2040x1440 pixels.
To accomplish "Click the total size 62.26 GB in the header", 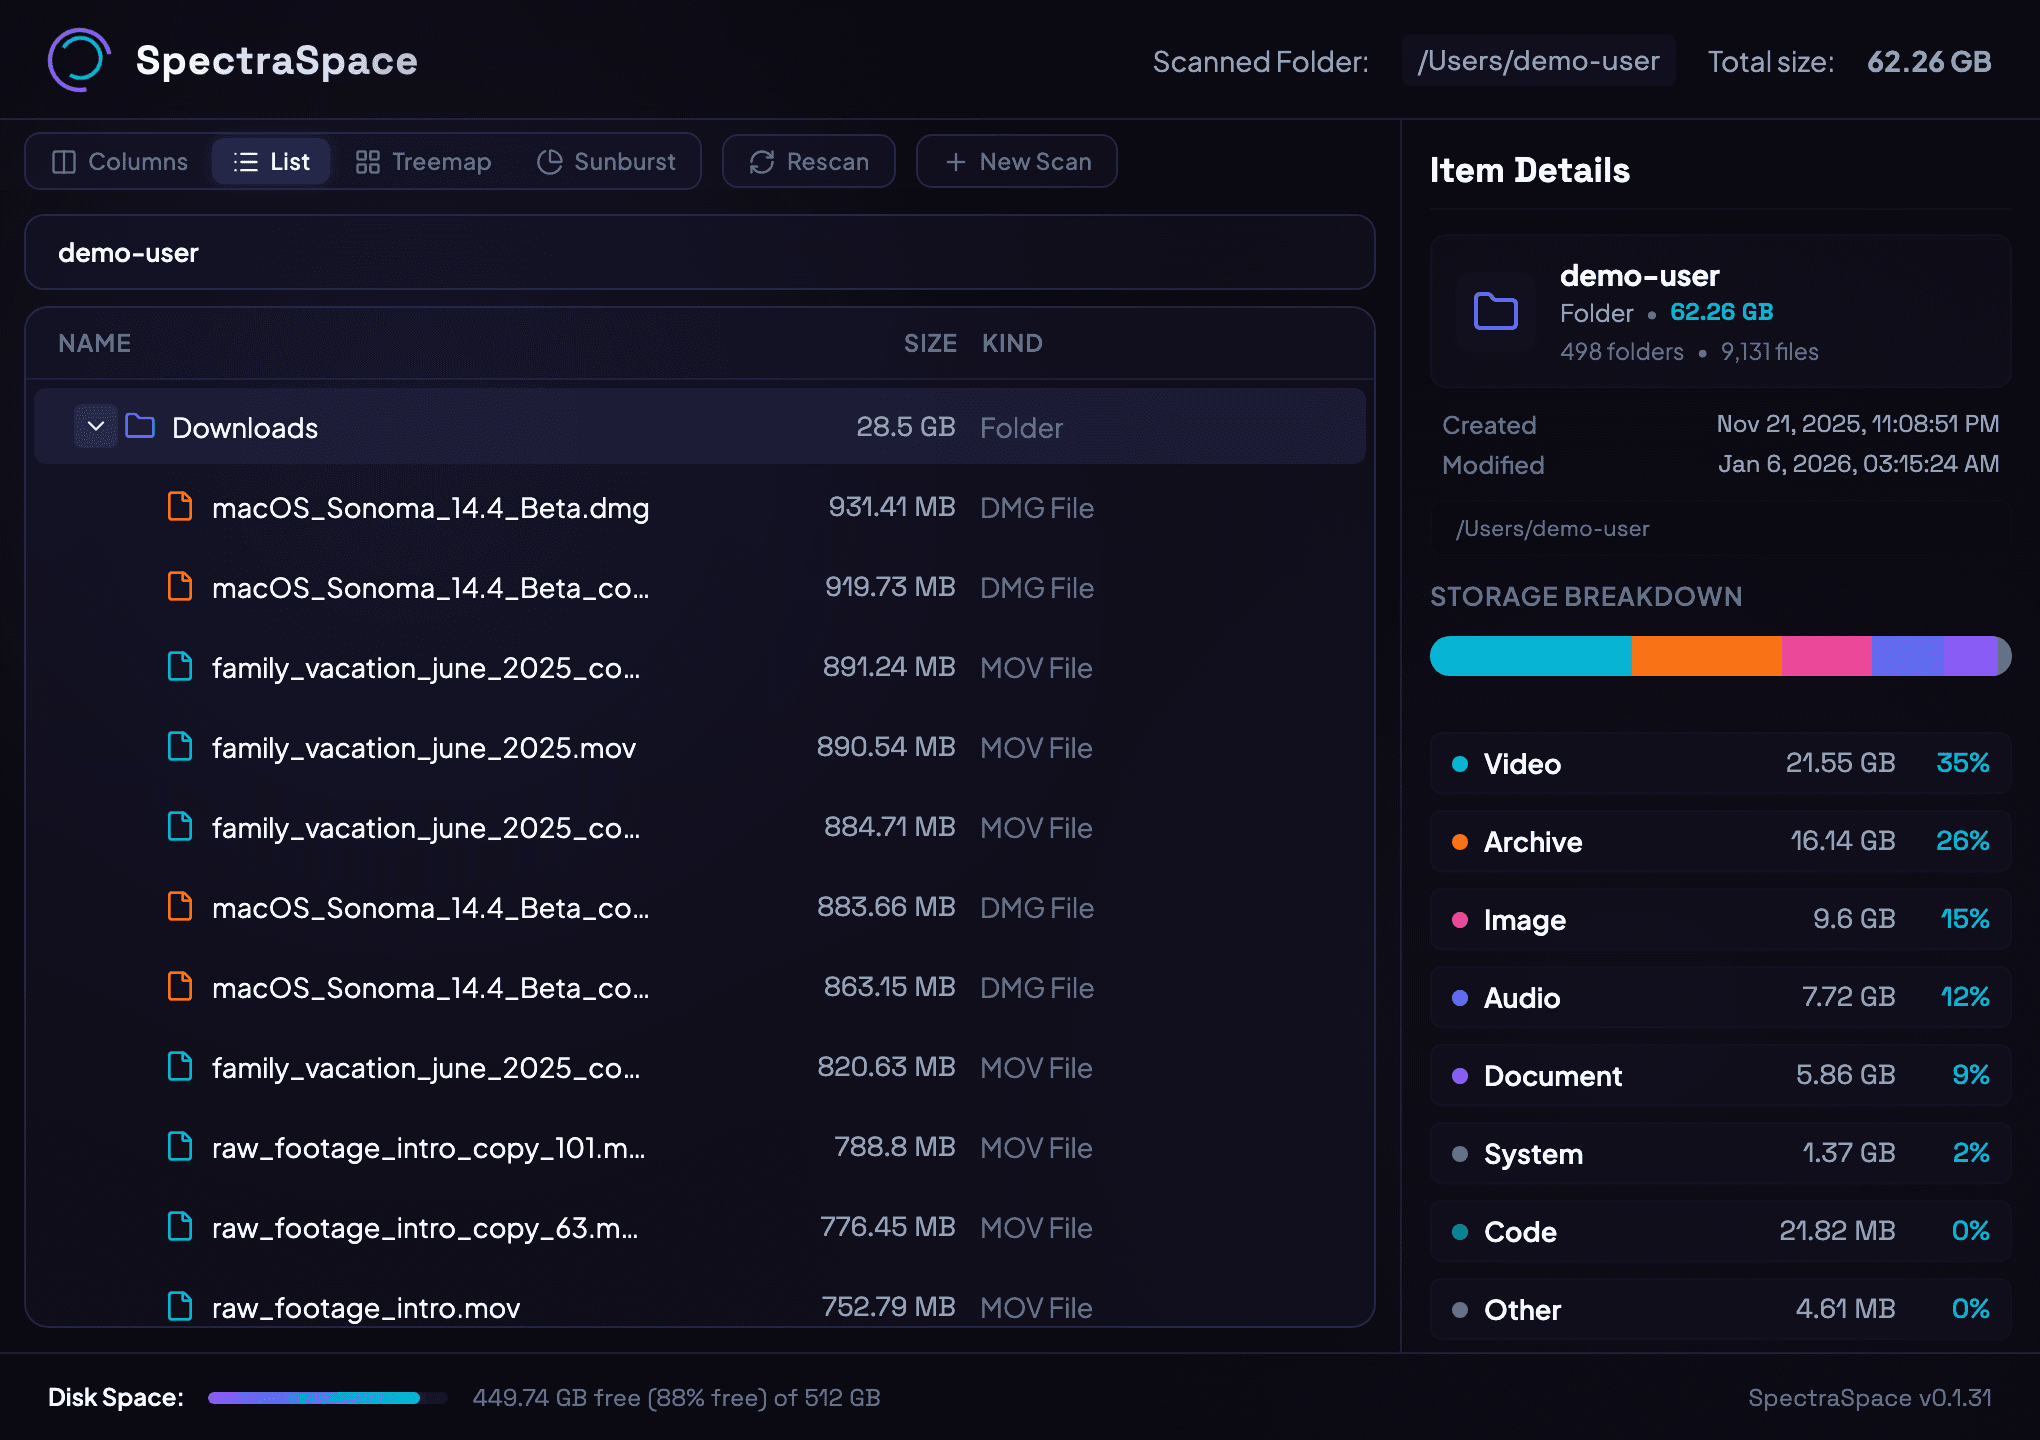I will [1929, 62].
